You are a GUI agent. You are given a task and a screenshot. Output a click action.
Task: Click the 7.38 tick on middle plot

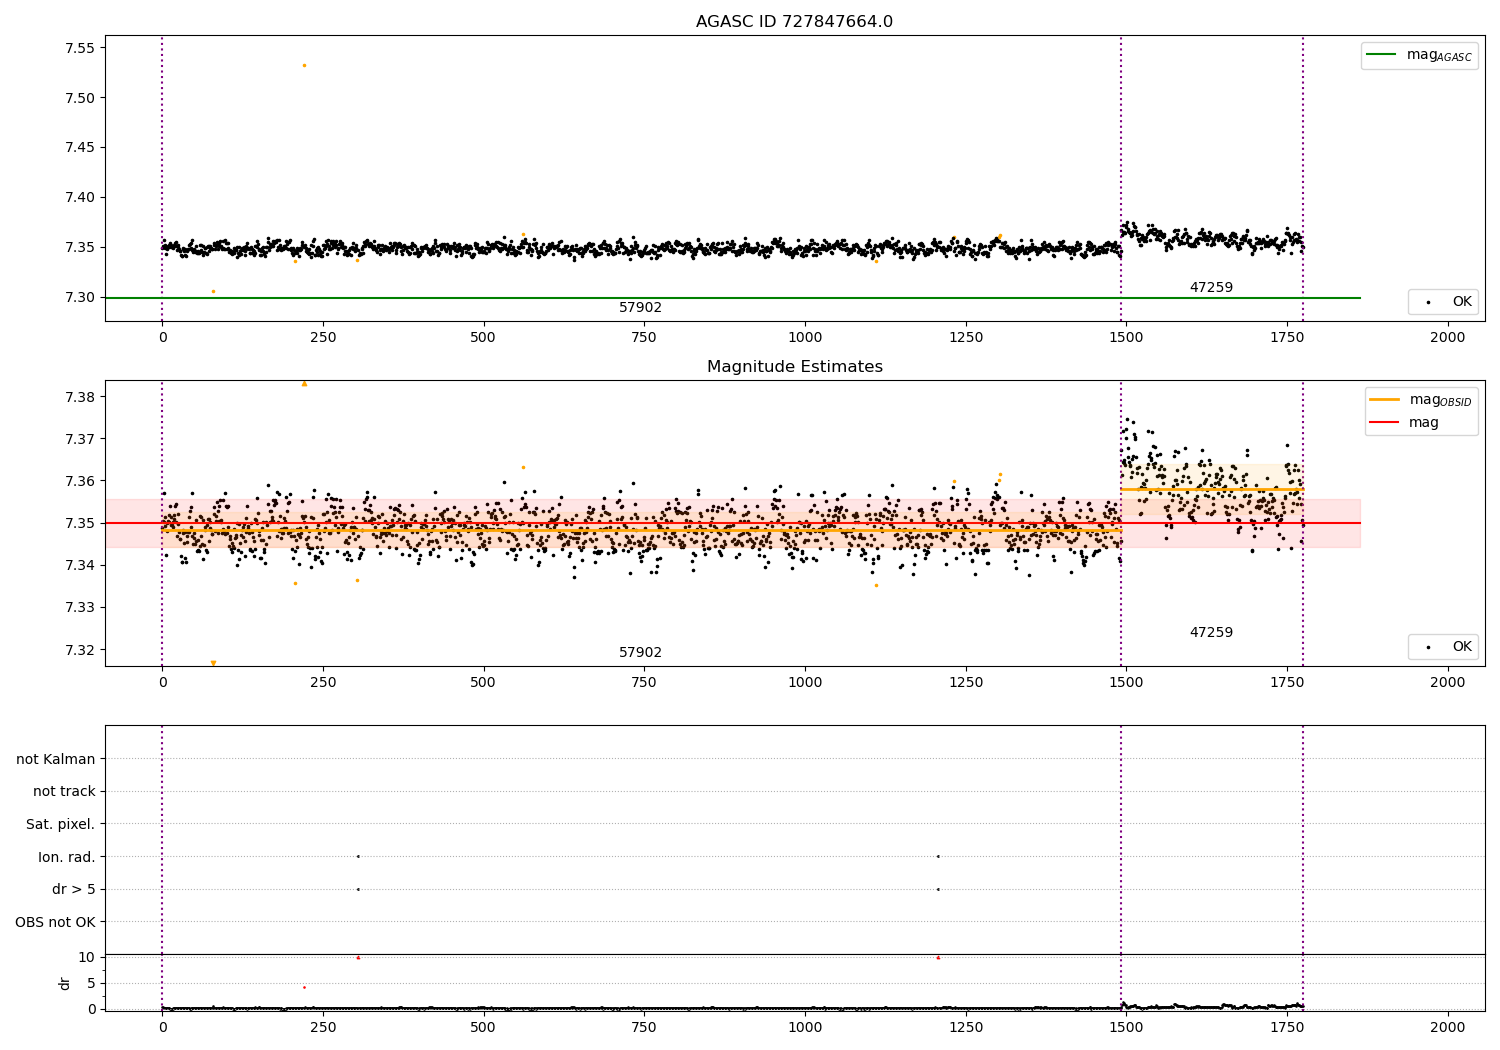tap(78, 397)
